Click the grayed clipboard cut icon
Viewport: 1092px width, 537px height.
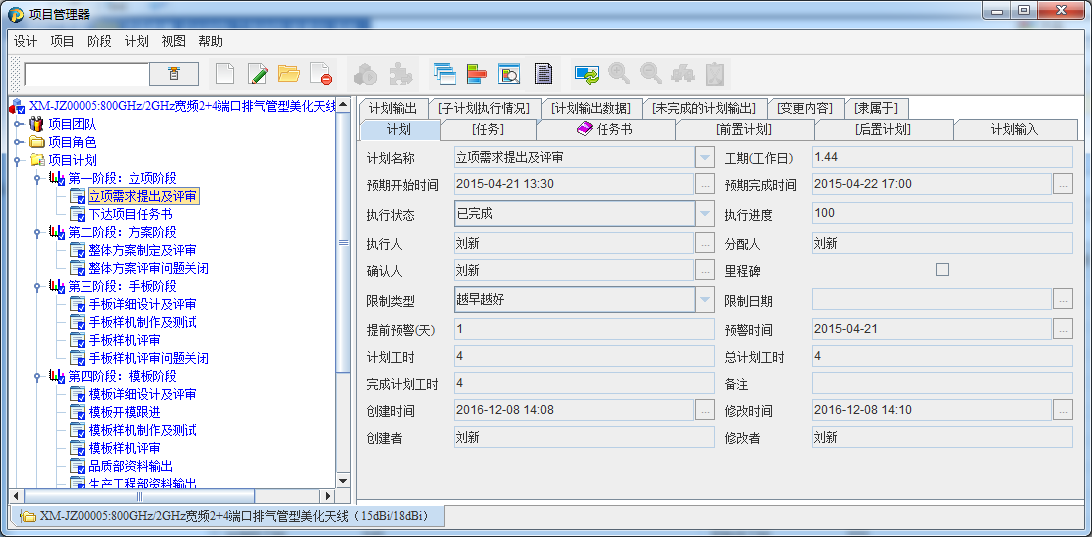click(x=715, y=73)
